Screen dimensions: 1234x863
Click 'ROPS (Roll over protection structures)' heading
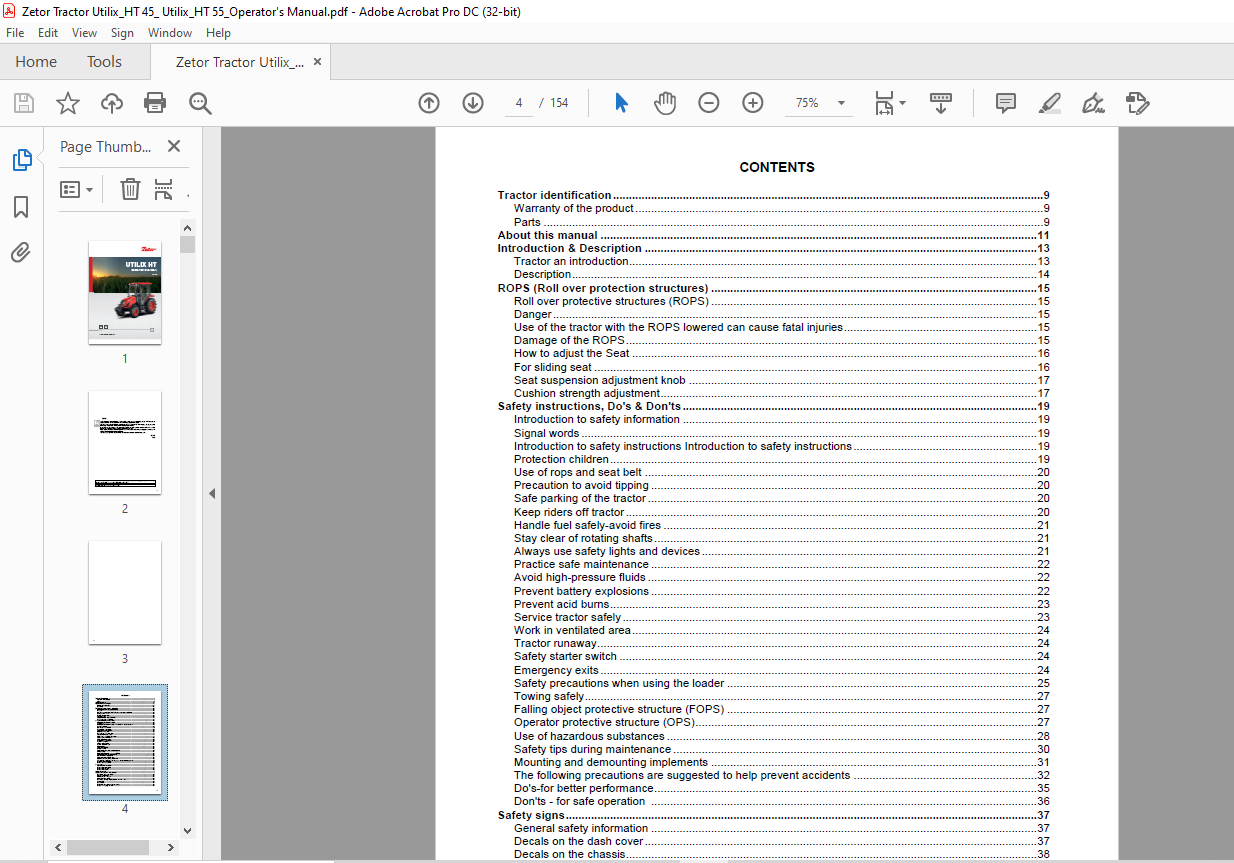[773, 288]
